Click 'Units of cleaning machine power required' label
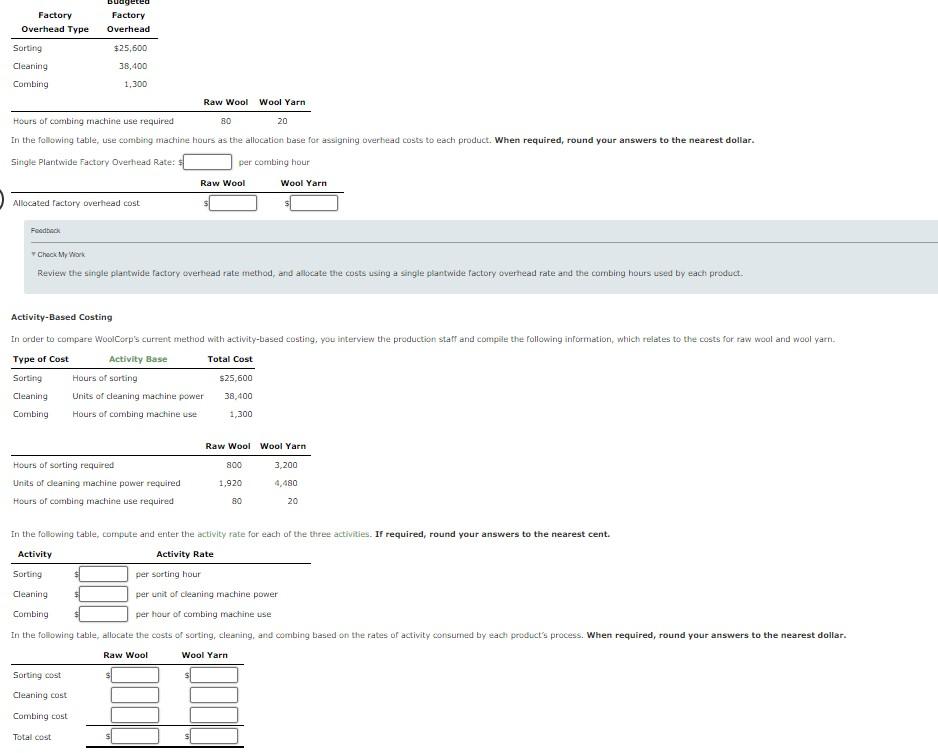Image resolution: width=938 pixels, height=753 pixels. click(x=96, y=483)
